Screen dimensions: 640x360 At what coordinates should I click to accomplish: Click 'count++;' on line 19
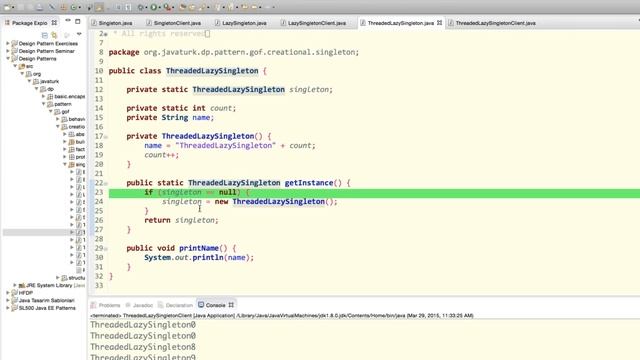(x=162, y=155)
